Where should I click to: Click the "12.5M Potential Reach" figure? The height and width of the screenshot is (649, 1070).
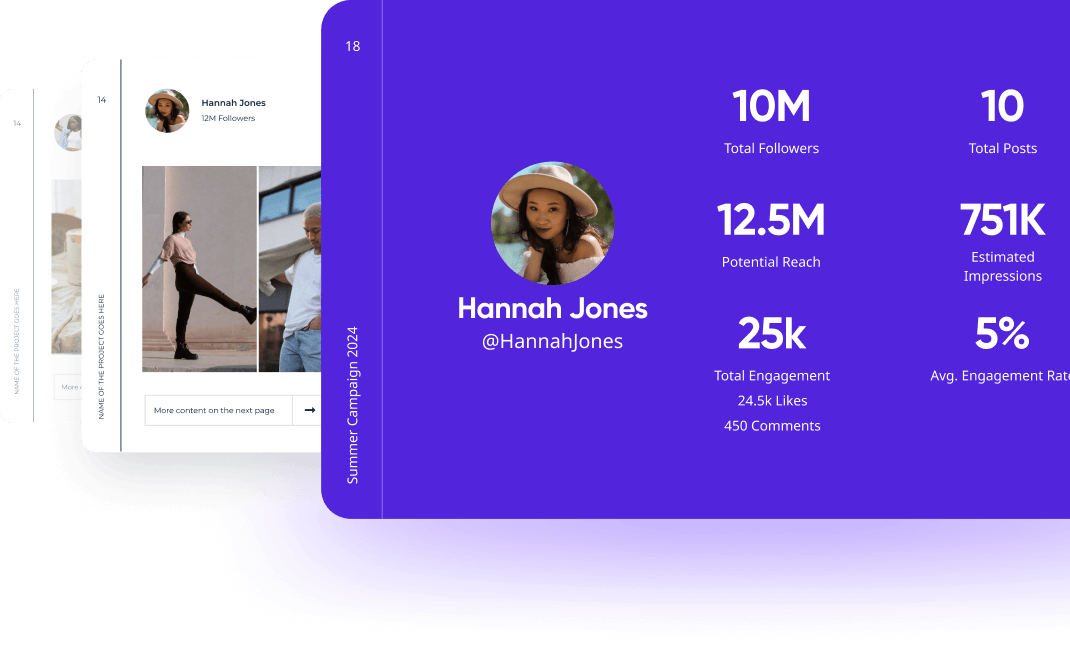[771, 234]
